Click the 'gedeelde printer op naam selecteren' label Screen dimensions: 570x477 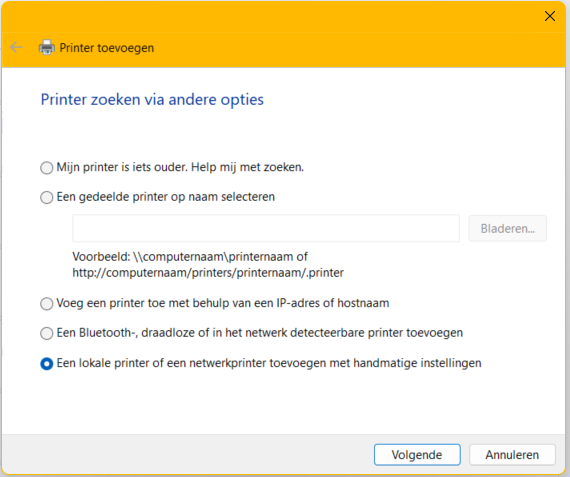[x=177, y=197]
